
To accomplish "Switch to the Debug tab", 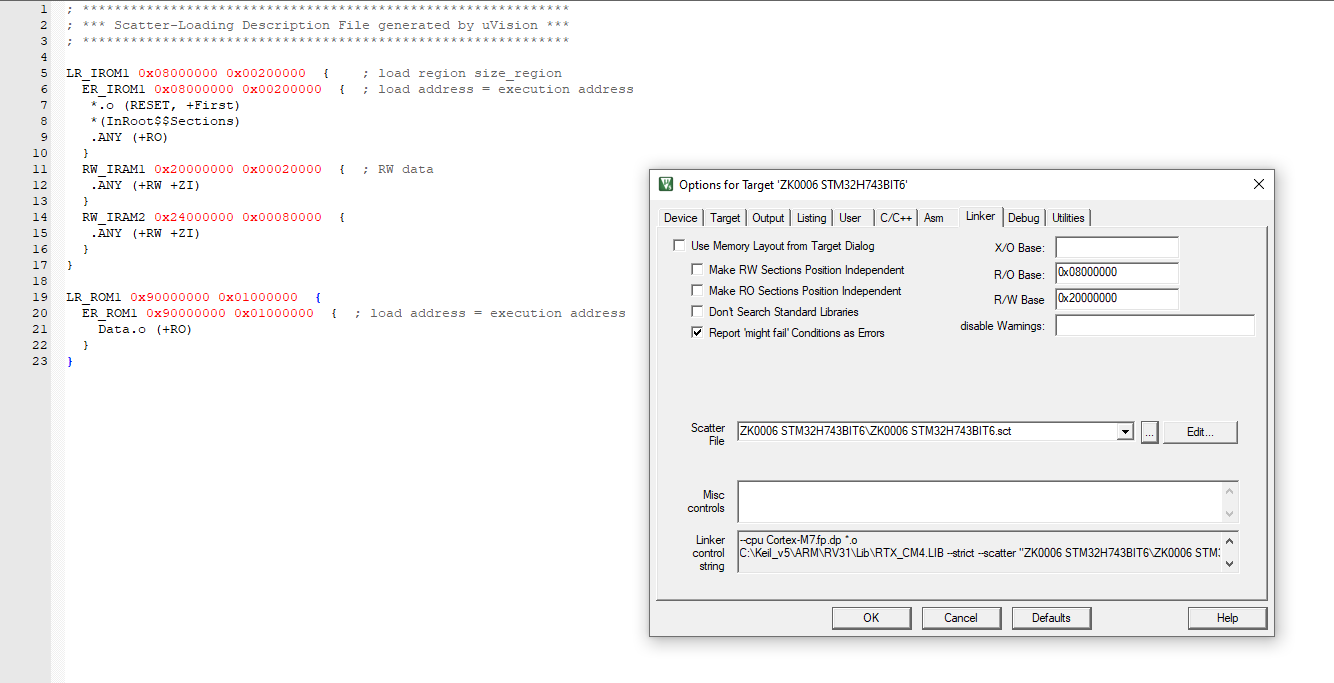I will click(1023, 217).
